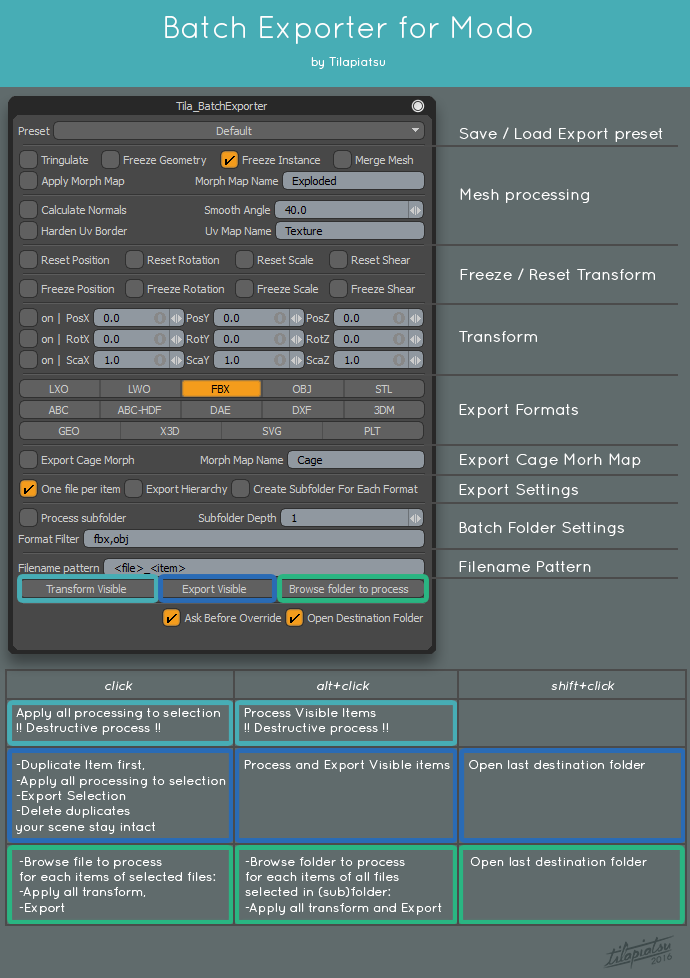Click the Subfolder Depth stepper arrows
Screen dimensions: 690x978
(415, 518)
